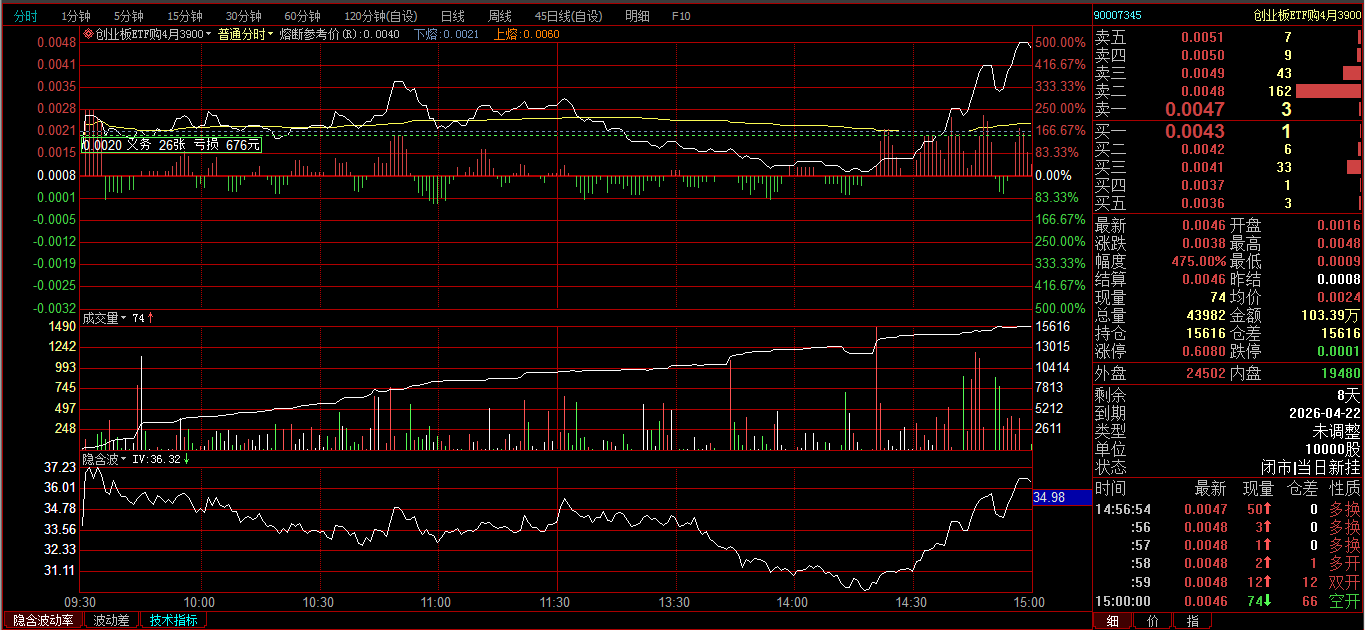
Task: Click the 均价 value 0.0024
Action: pyautogui.click(x=1338, y=297)
